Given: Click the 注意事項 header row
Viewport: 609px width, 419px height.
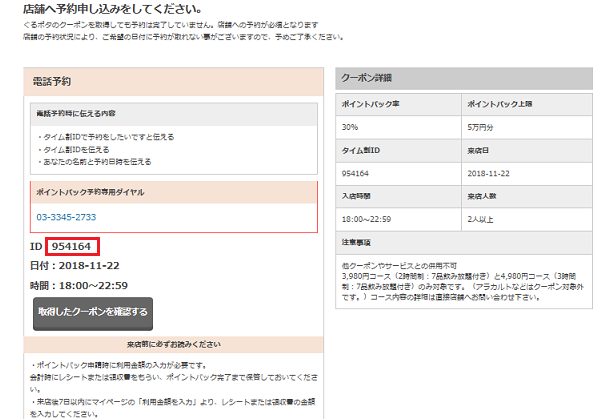Looking at the screenshot, I should [464, 243].
